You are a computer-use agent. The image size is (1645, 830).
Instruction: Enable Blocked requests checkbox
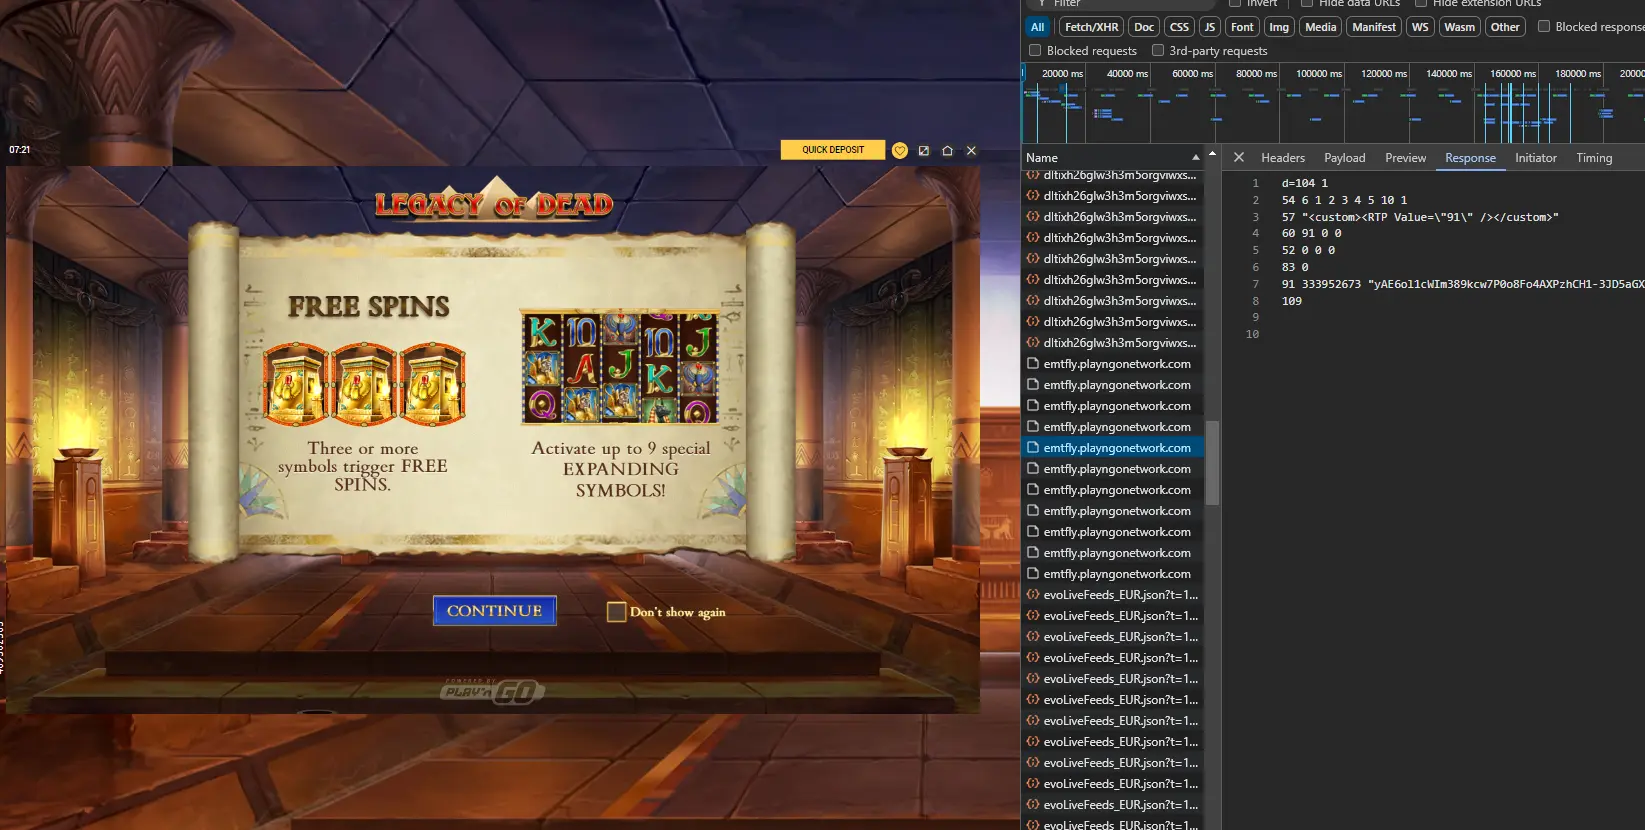[1035, 50]
